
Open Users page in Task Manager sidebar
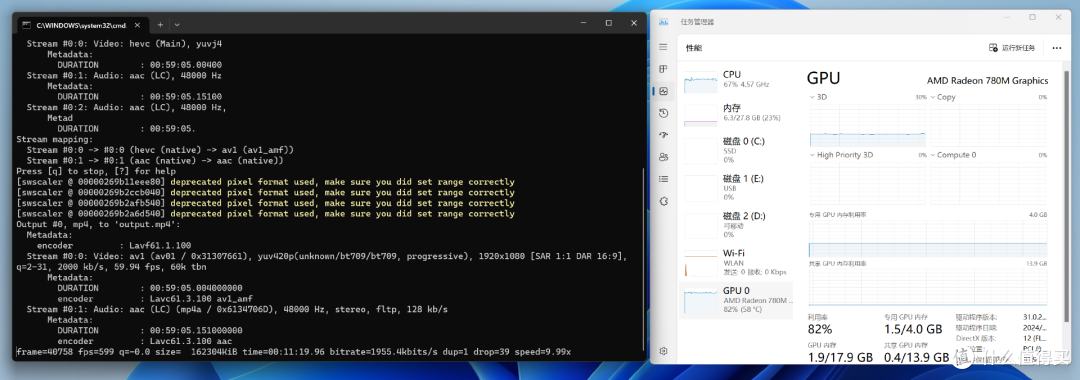(x=663, y=157)
